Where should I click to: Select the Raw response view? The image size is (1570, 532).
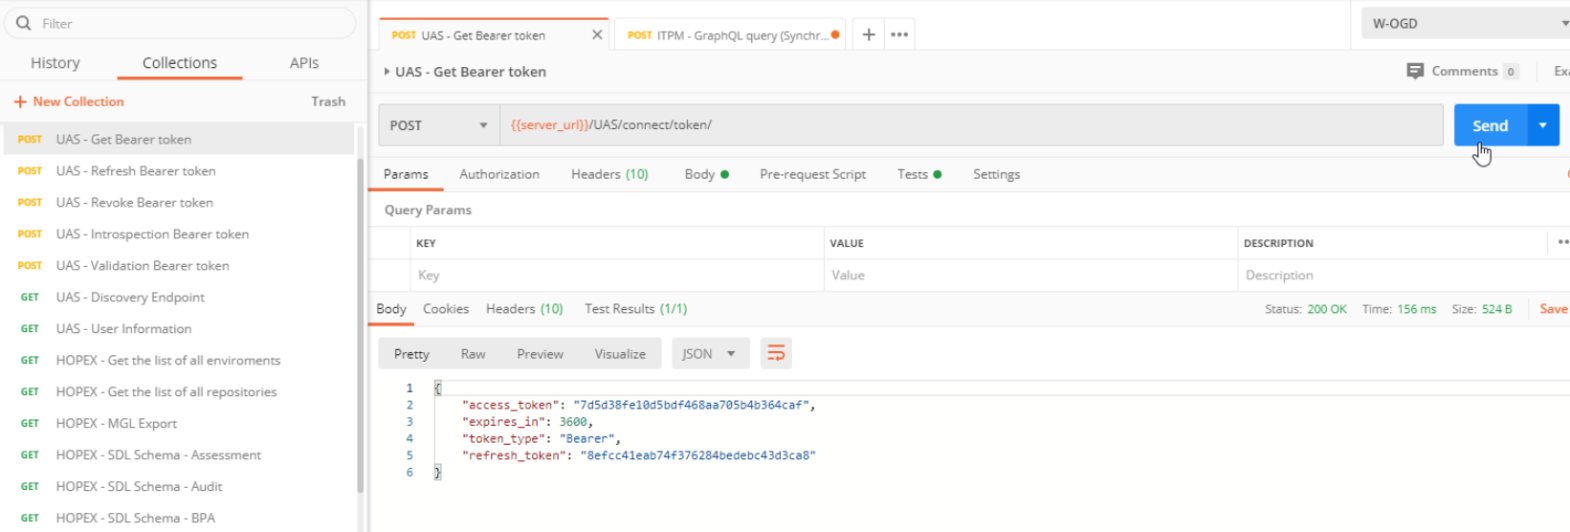(473, 354)
